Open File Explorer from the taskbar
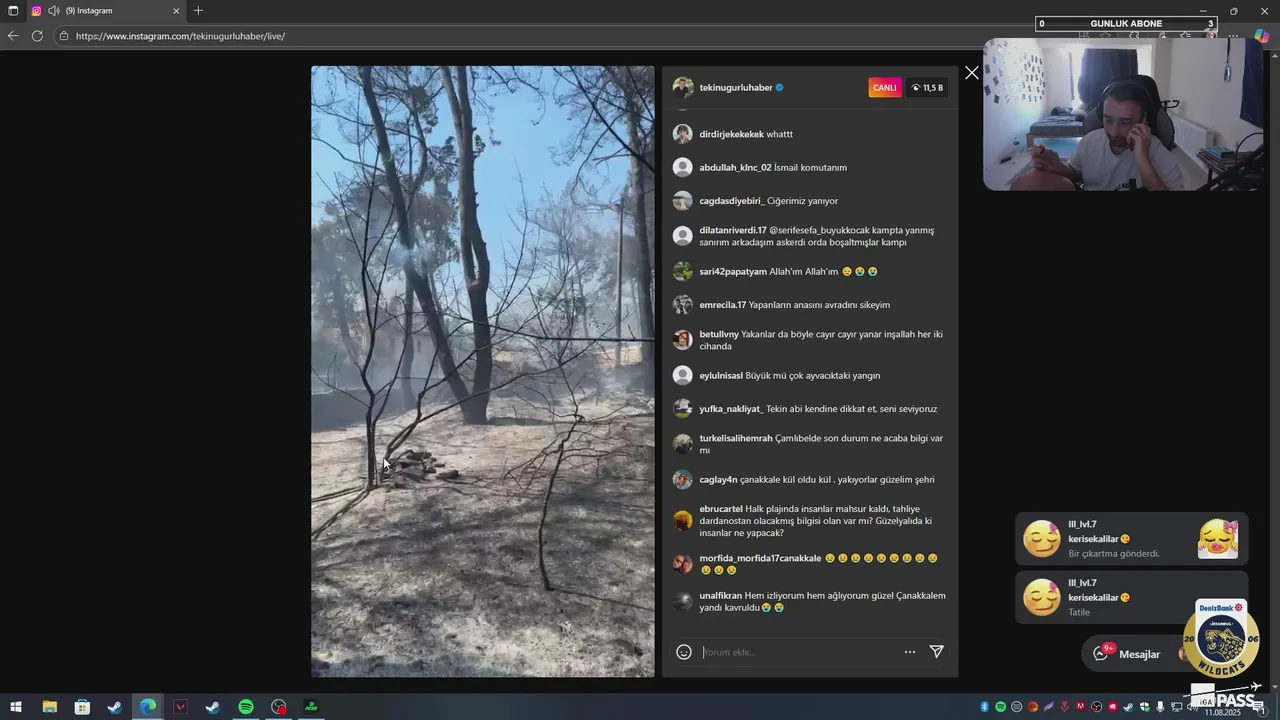The width and height of the screenshot is (1280, 720). pos(49,707)
